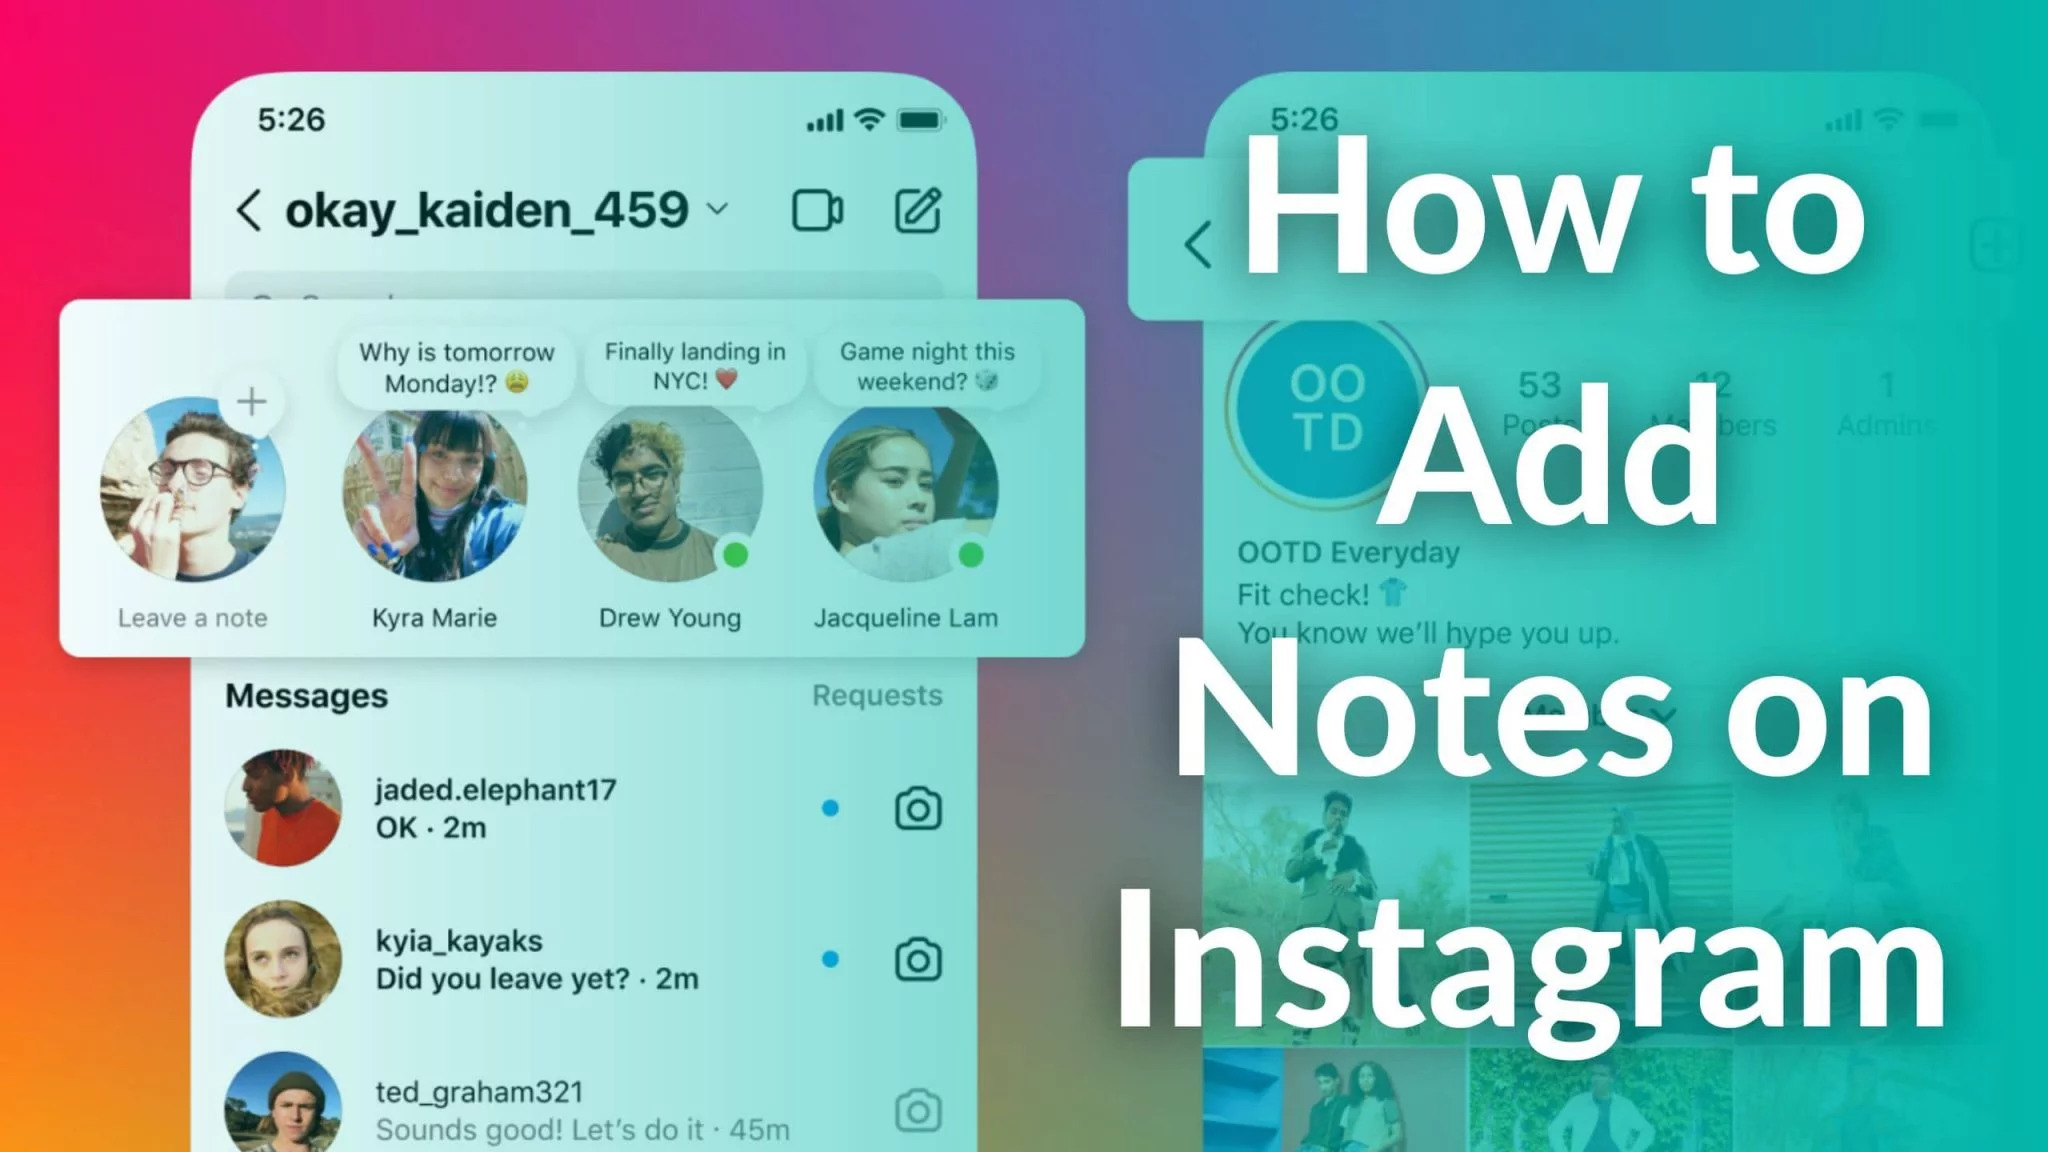The width and height of the screenshot is (2048, 1152).
Task: Tap the video call icon
Action: [817, 210]
